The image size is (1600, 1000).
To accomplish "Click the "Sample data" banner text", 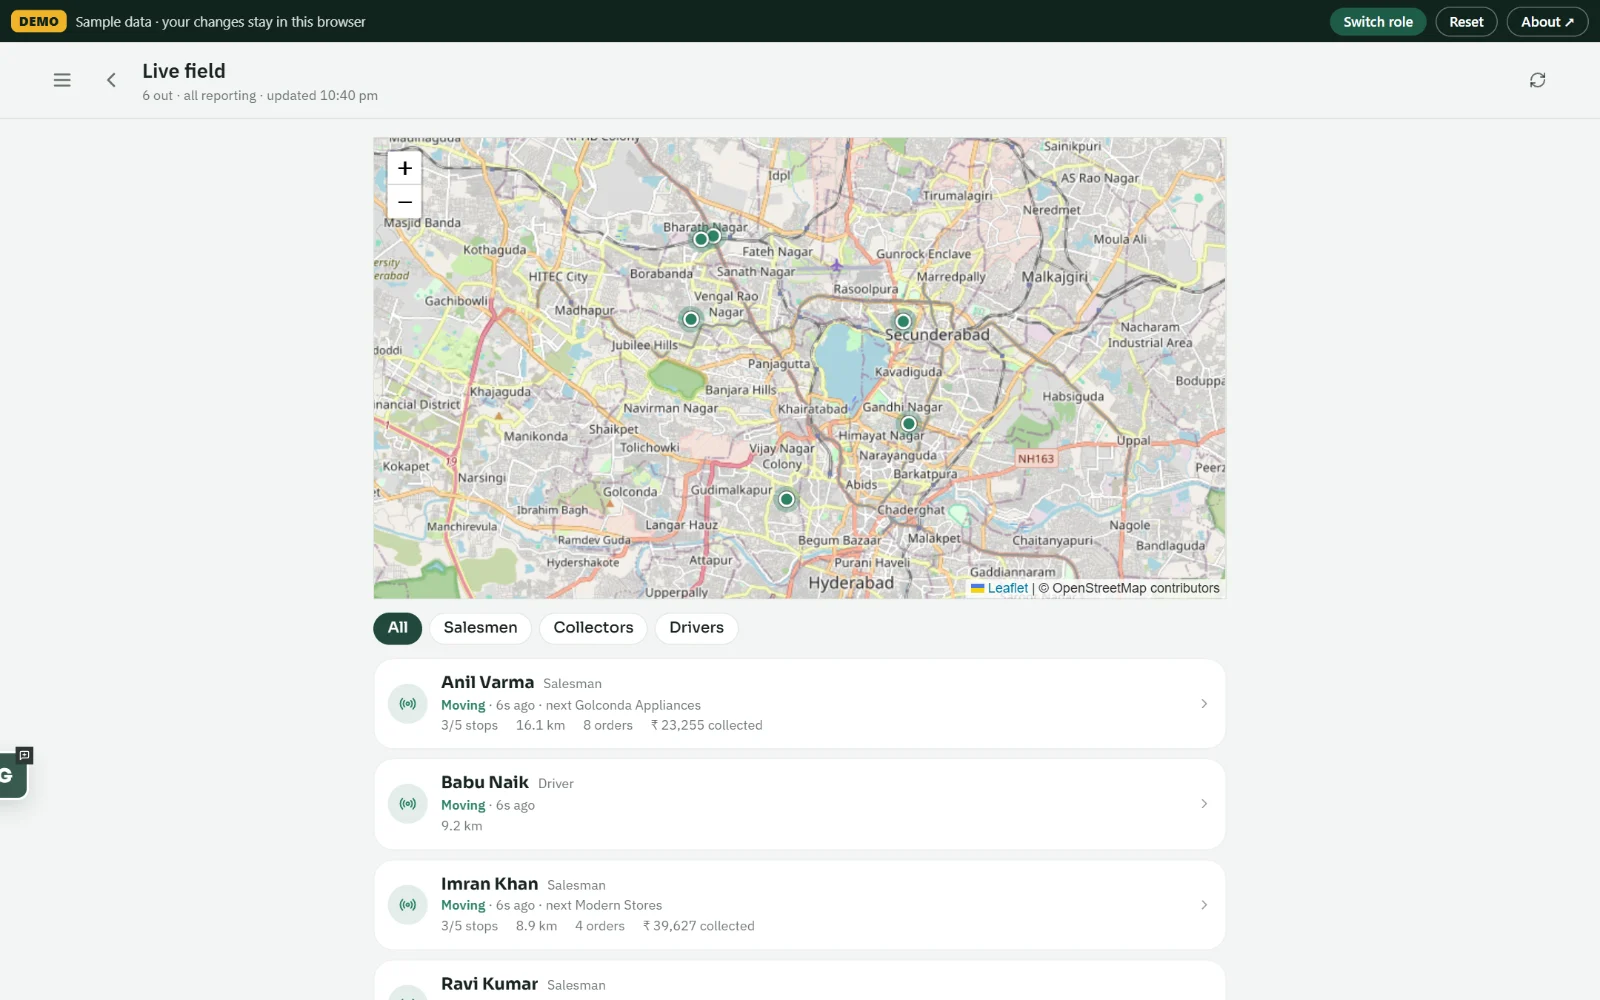I will (221, 22).
